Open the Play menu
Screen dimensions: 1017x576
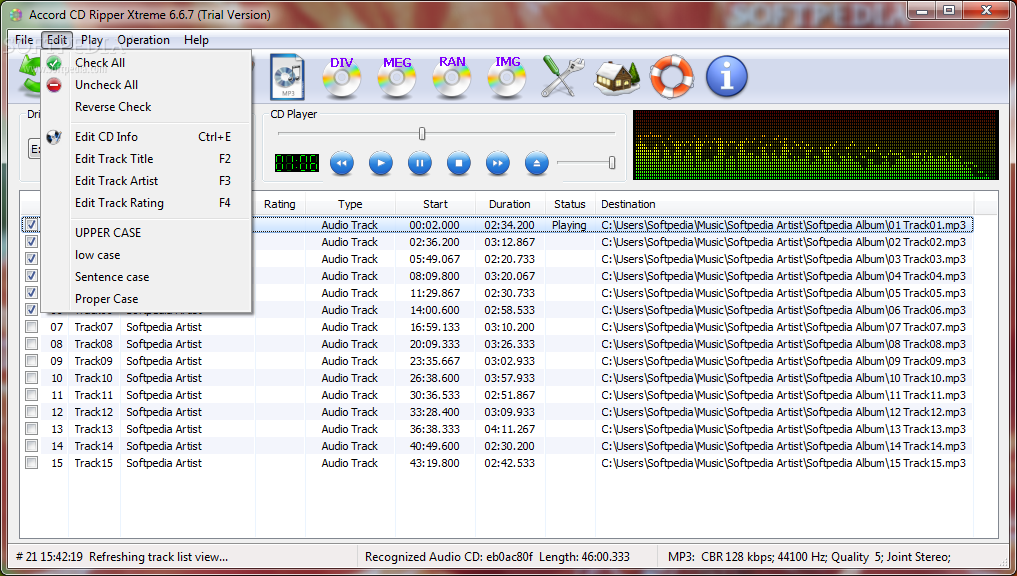tap(91, 40)
